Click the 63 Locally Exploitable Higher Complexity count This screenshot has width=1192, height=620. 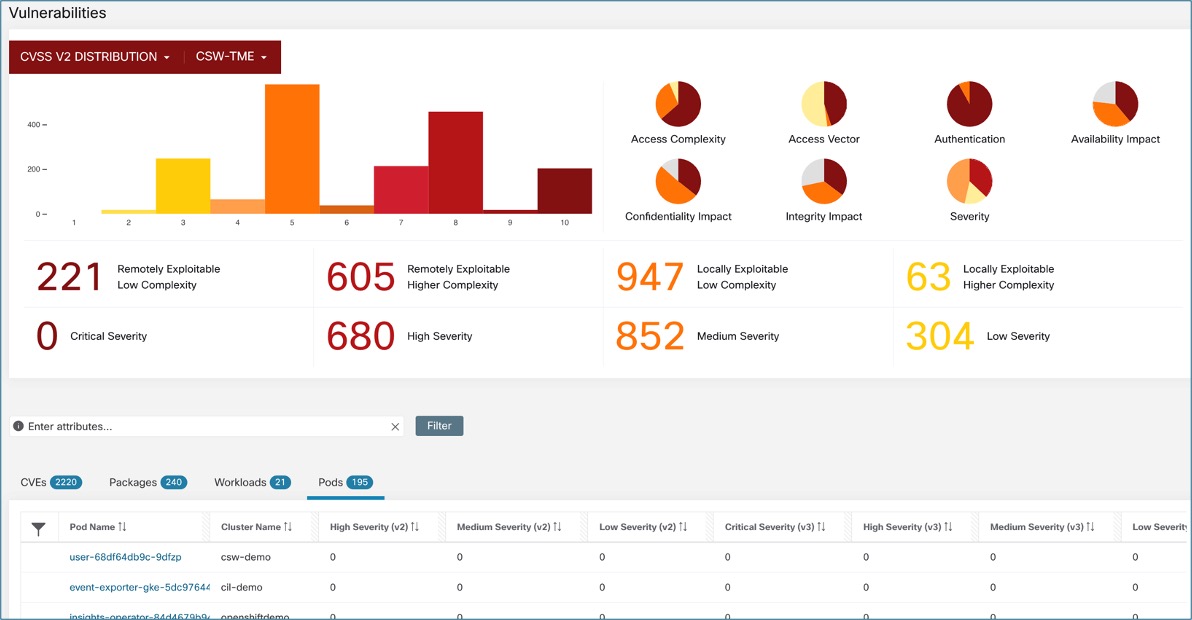pos(928,277)
